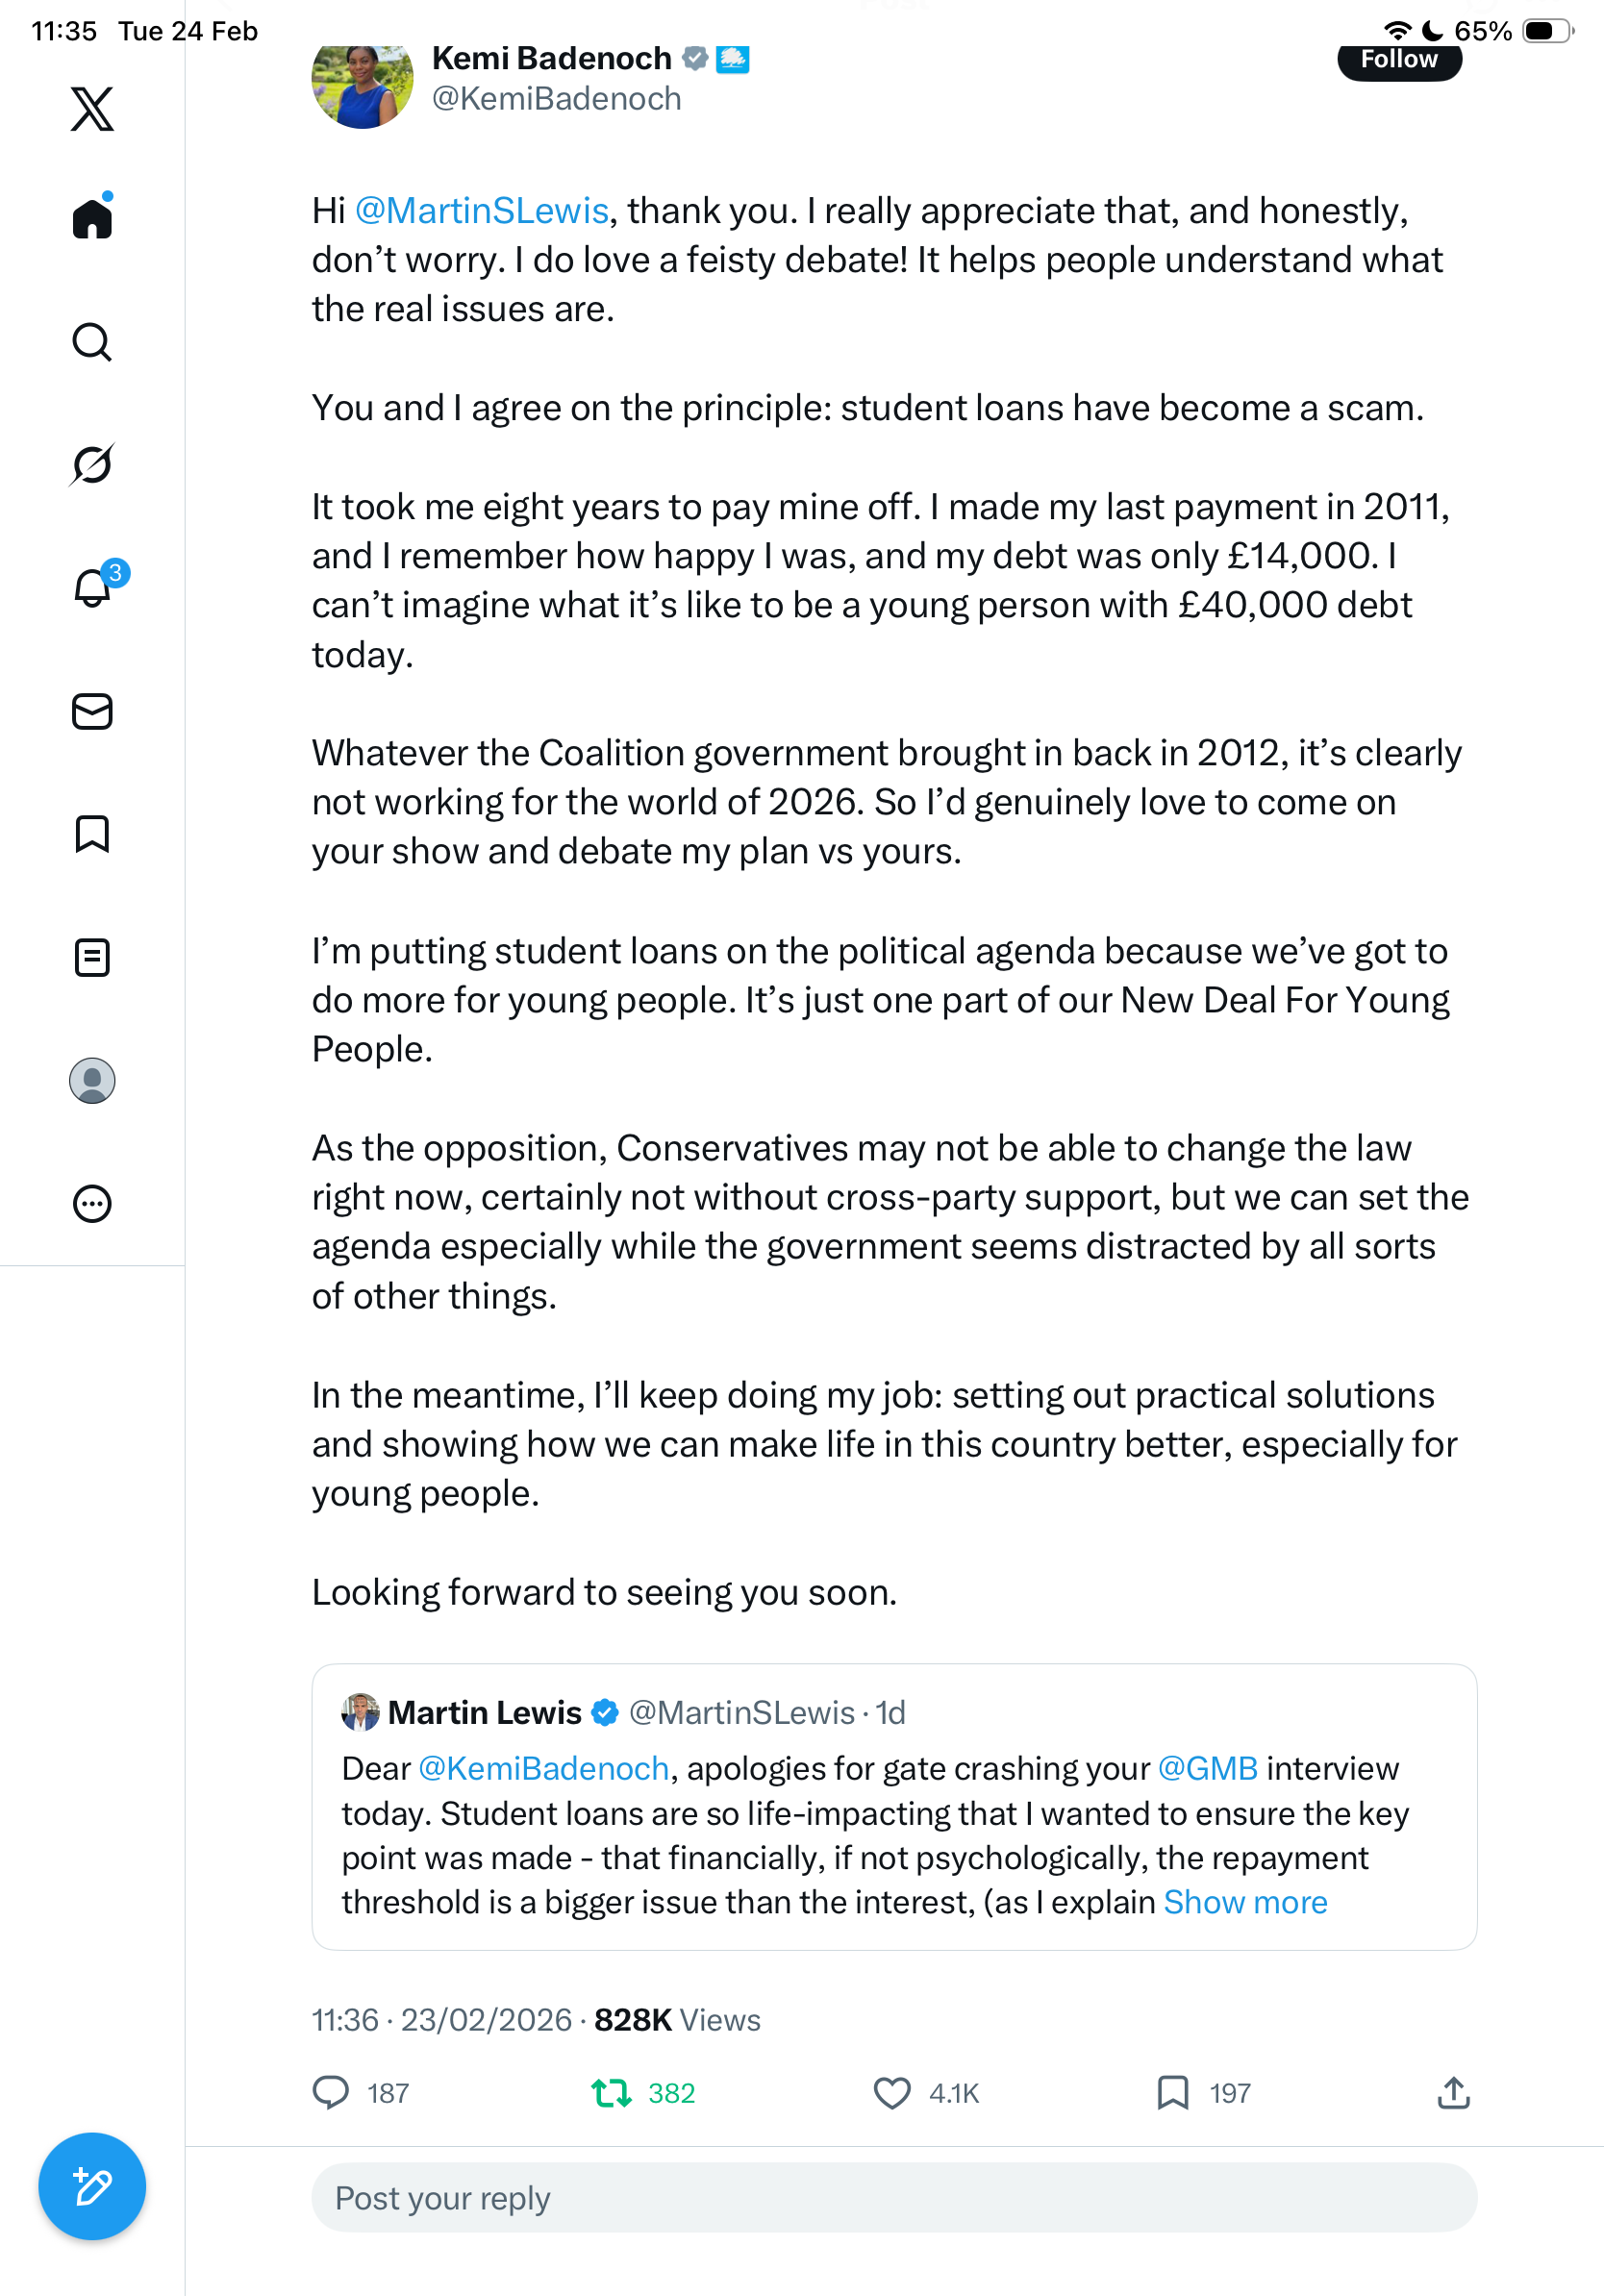Follow Kemi Badenoch
This screenshot has width=1604, height=2296.
tap(1399, 62)
